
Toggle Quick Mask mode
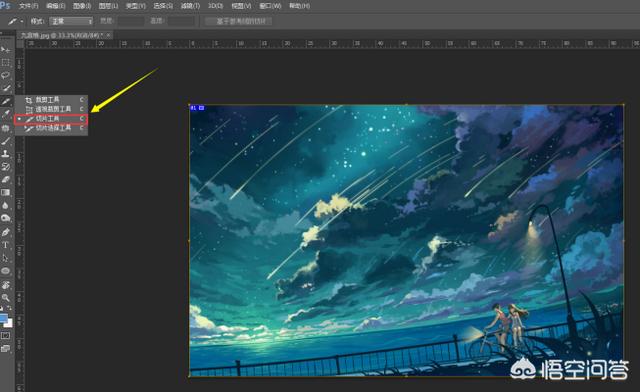(6, 336)
